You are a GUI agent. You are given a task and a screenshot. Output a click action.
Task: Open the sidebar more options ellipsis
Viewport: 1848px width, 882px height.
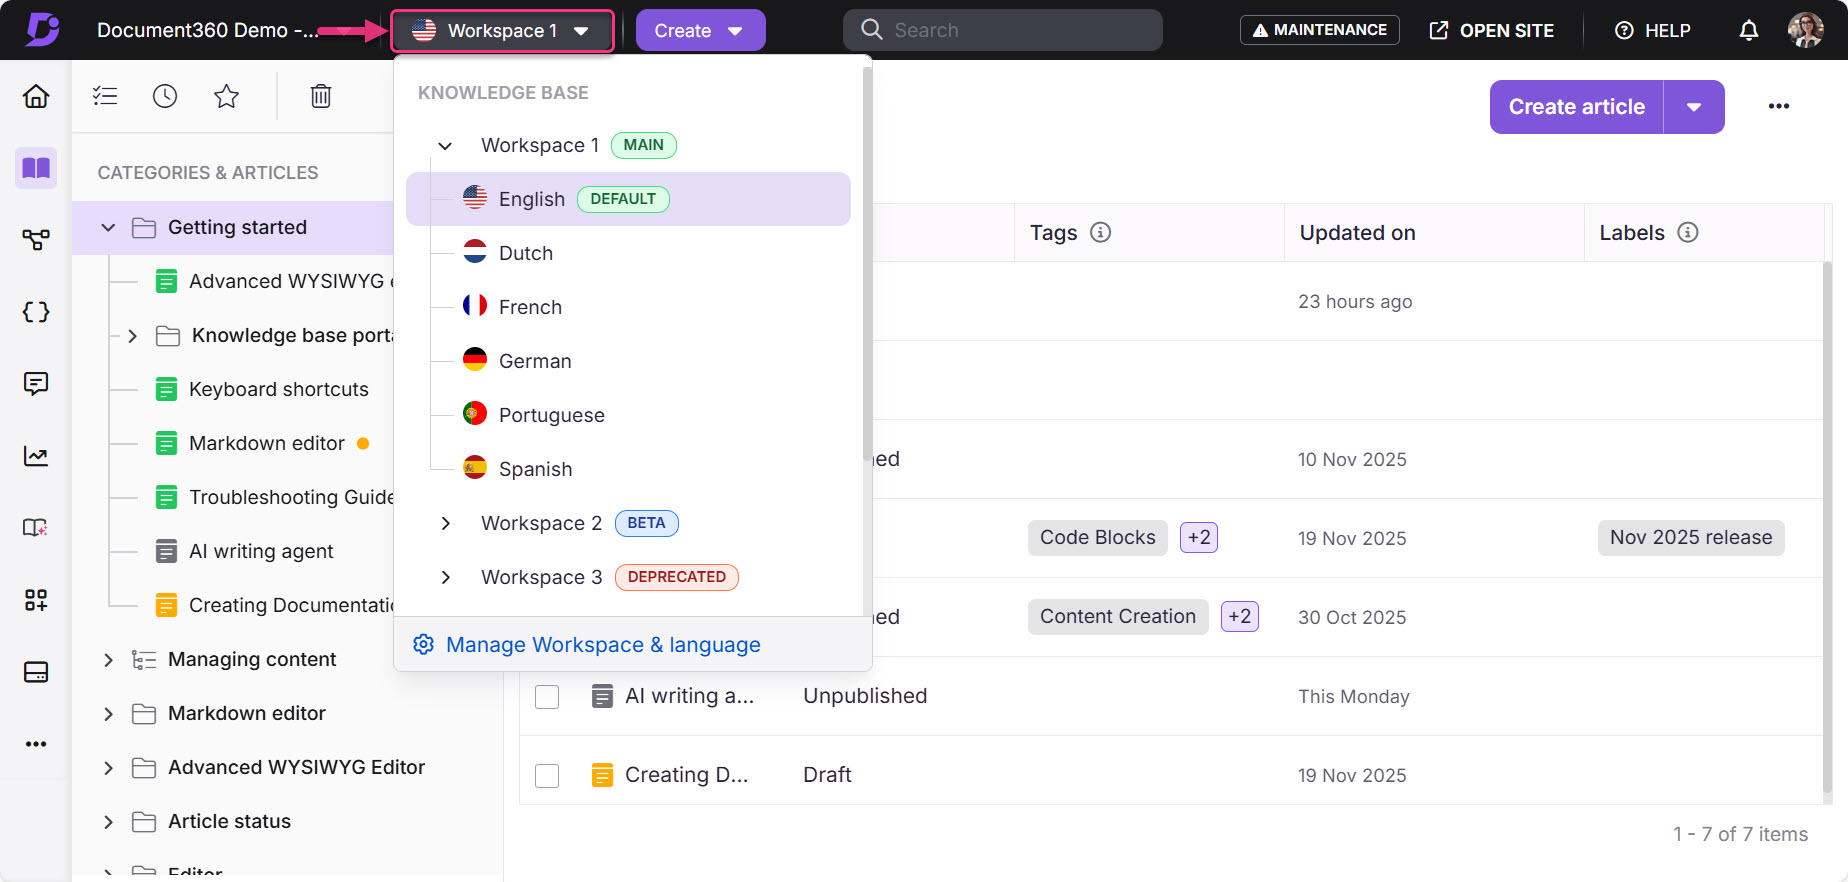36,744
